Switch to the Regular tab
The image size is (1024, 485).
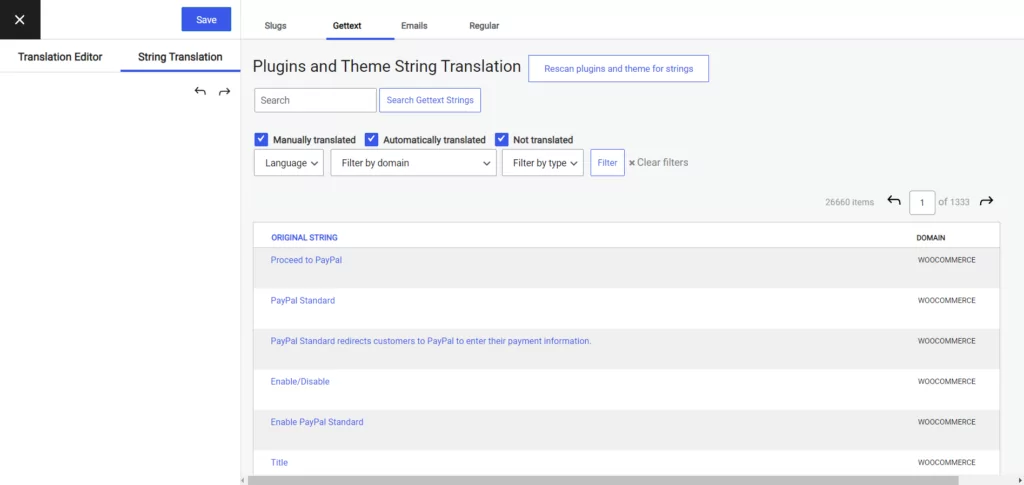484,26
